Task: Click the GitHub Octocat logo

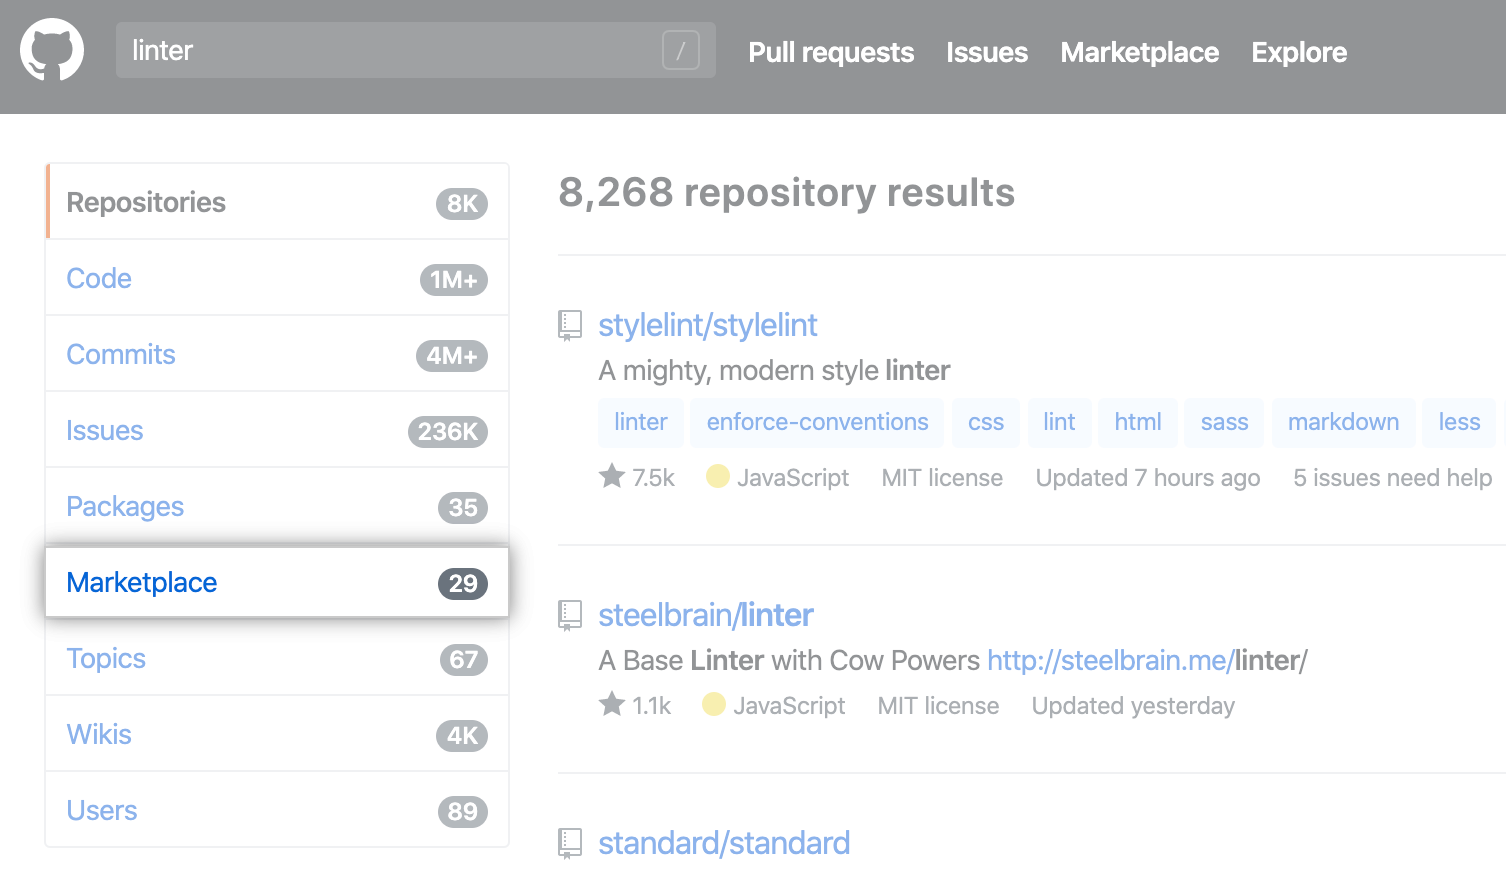Action: pyautogui.click(x=52, y=50)
